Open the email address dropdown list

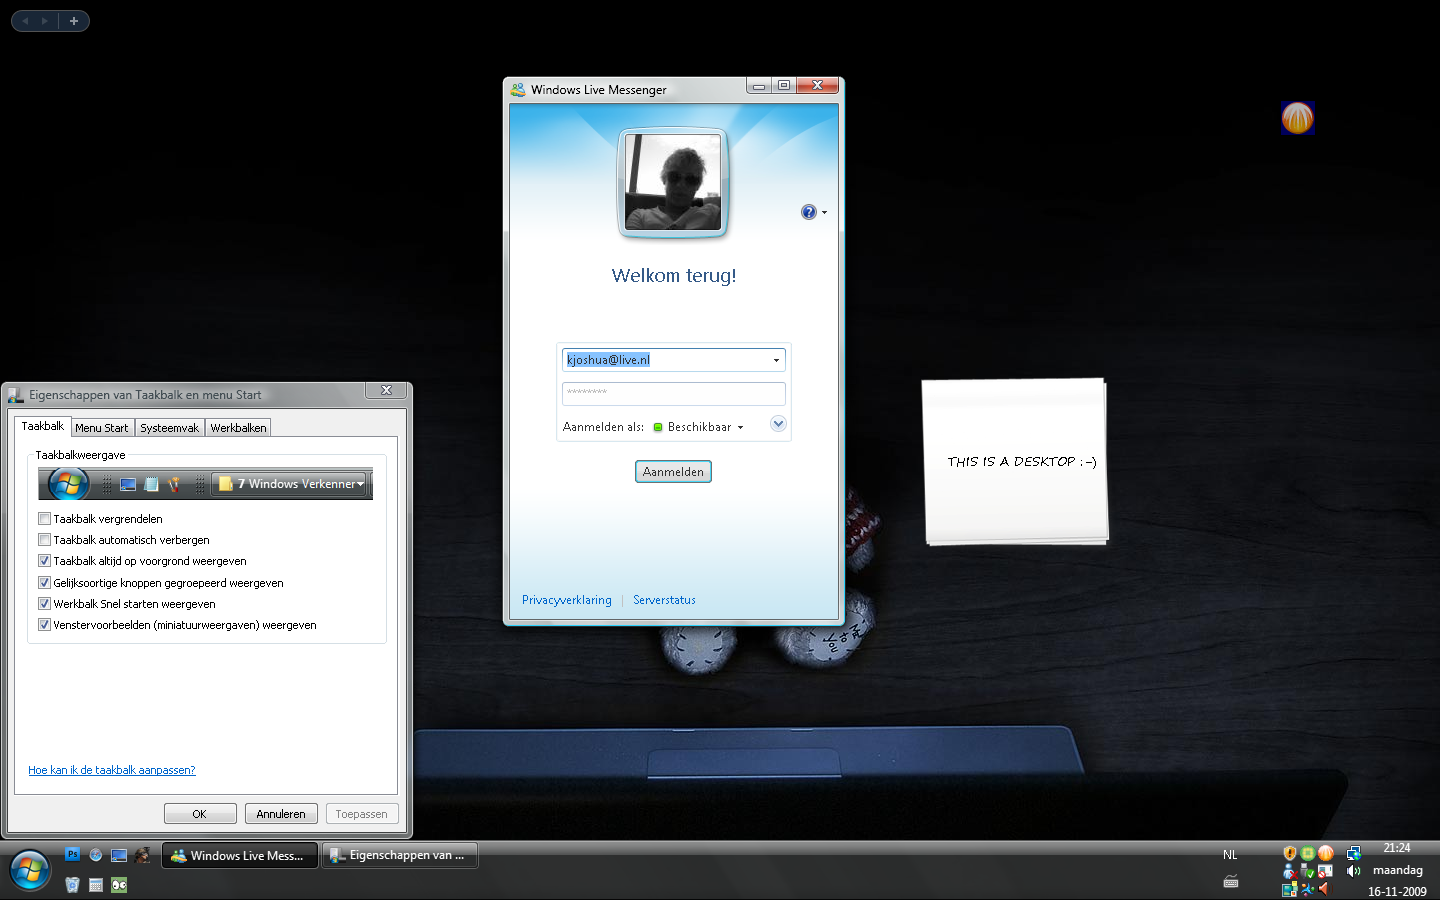click(776, 360)
